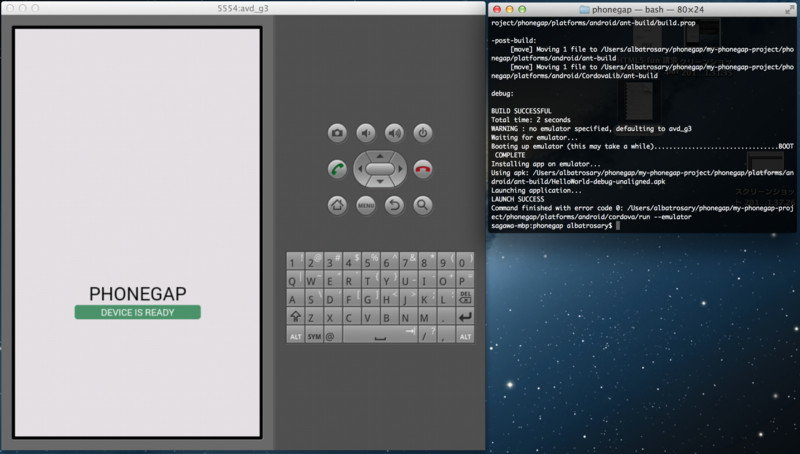Tap the P key on emulator keyboard

[x=465, y=280]
